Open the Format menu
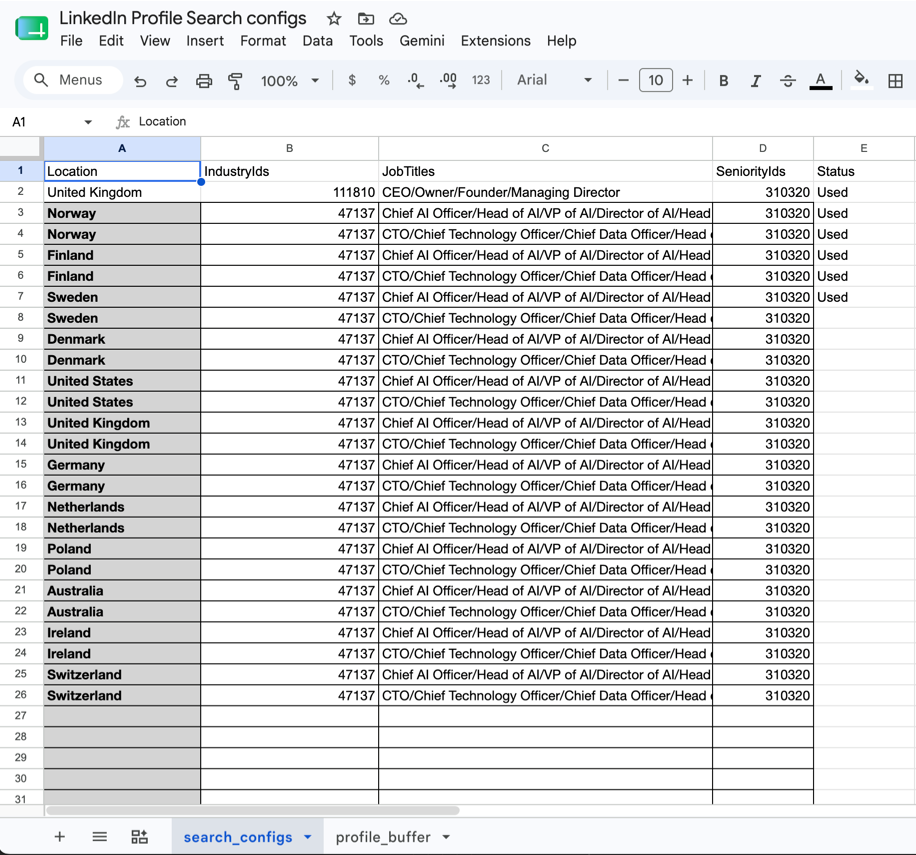This screenshot has height=855, width=916. (x=263, y=41)
